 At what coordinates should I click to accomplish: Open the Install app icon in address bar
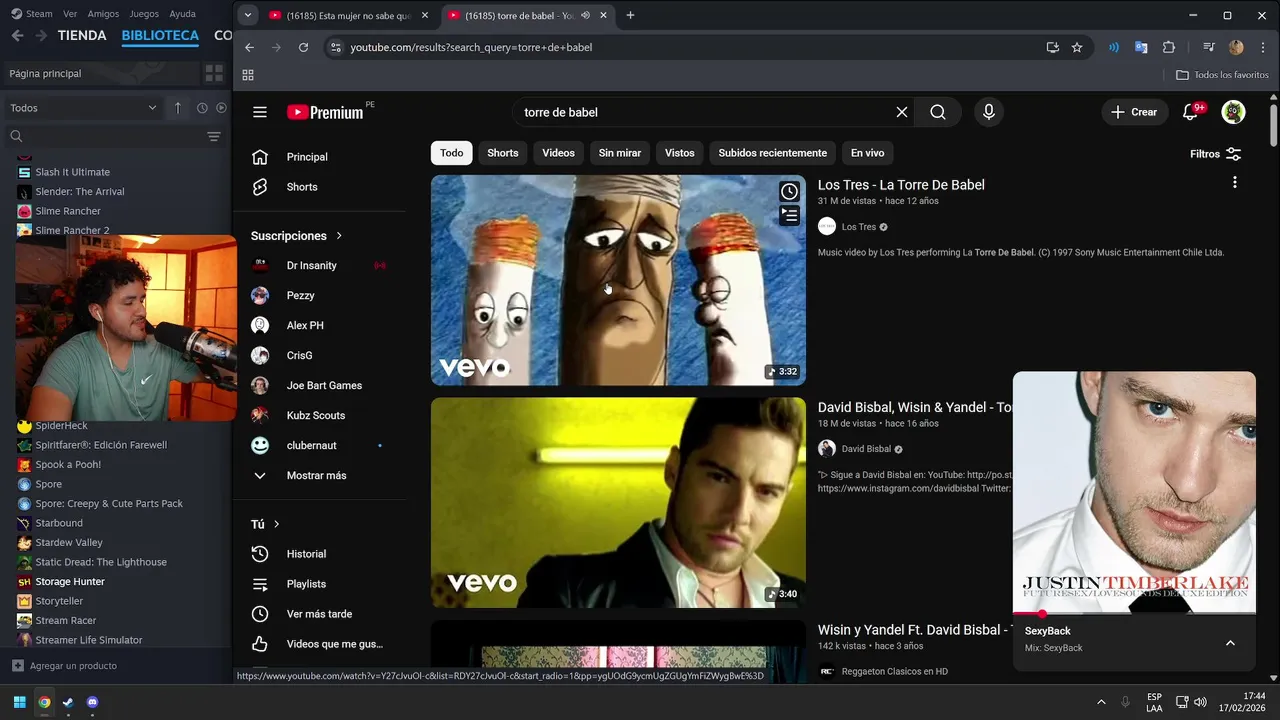tap(1053, 47)
